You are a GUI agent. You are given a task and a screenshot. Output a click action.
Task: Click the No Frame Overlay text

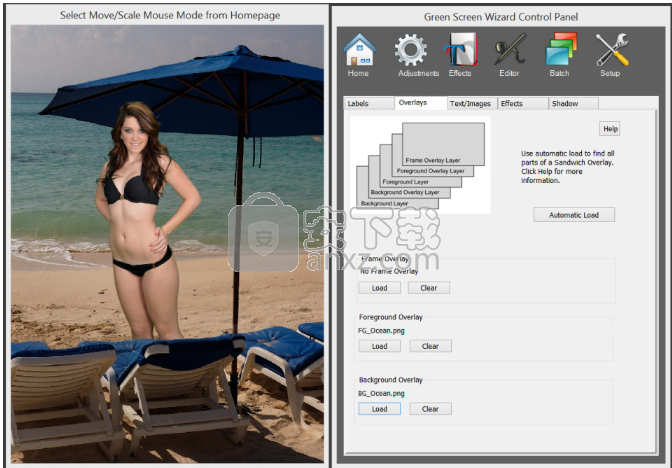(x=389, y=271)
